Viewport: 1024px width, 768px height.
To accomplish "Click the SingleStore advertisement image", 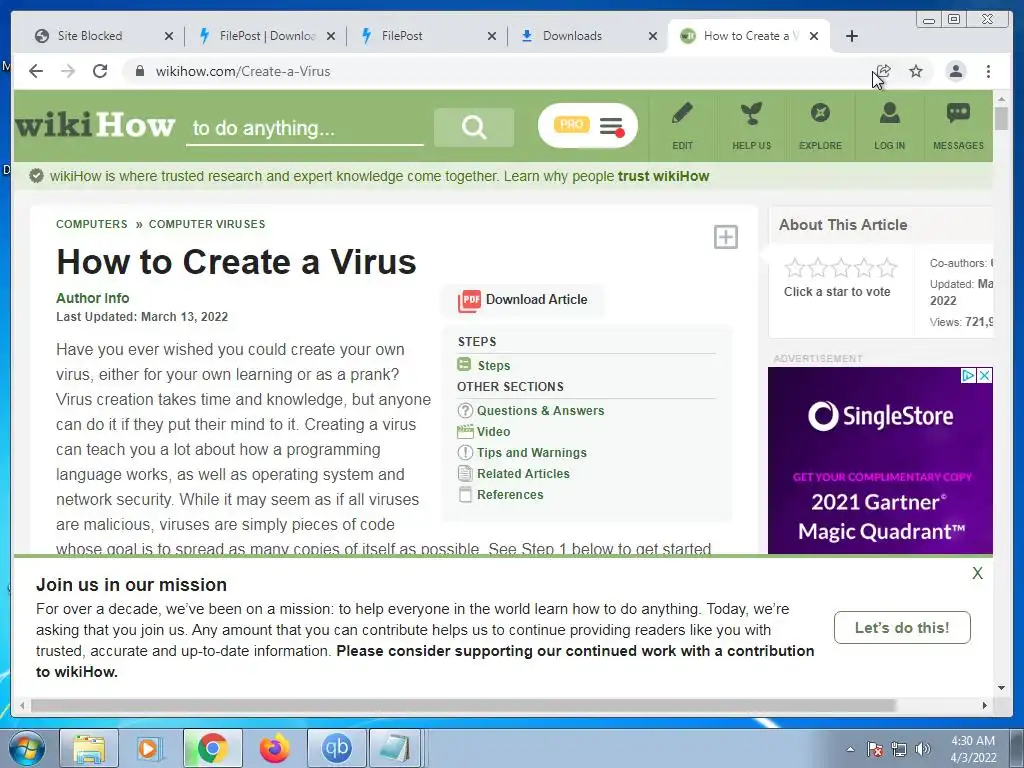I will tap(880, 461).
